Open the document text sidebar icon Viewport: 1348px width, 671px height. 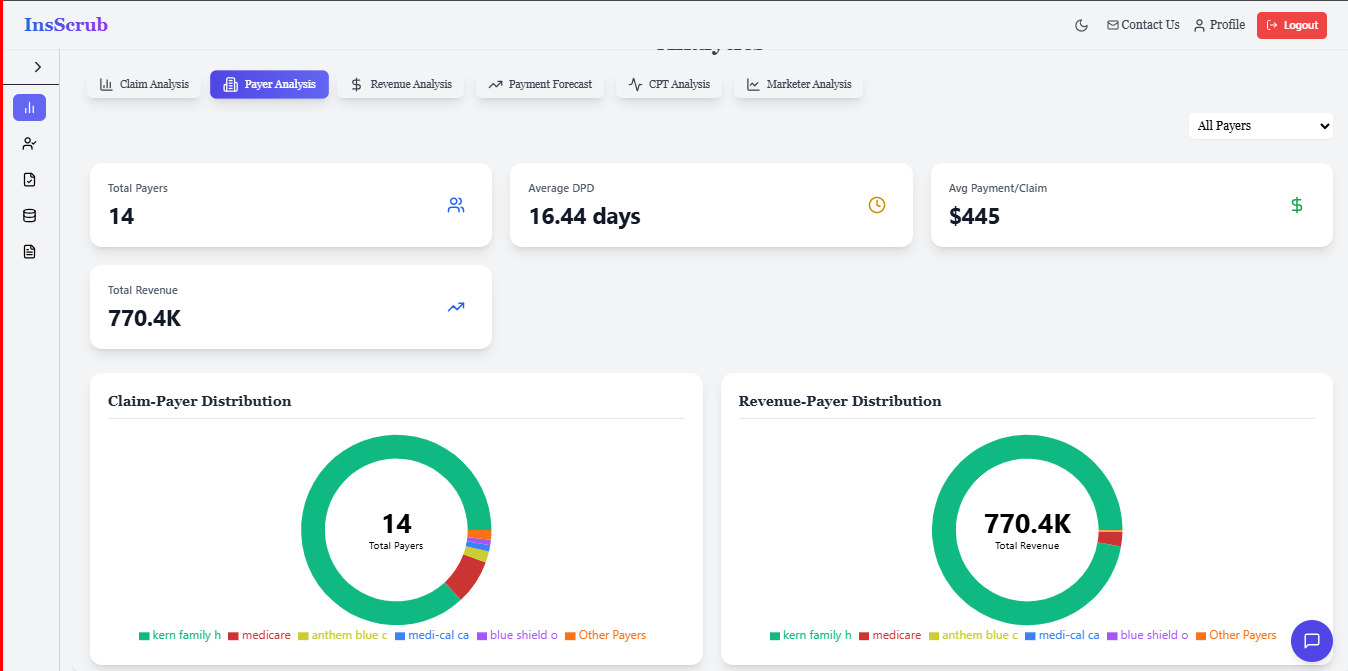pos(29,251)
